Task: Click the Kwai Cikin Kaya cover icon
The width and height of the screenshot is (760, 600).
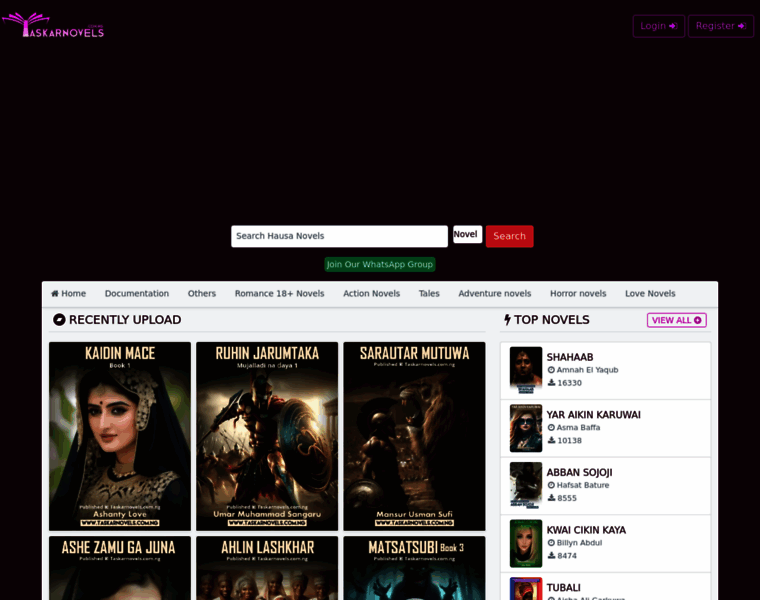Action: point(526,543)
